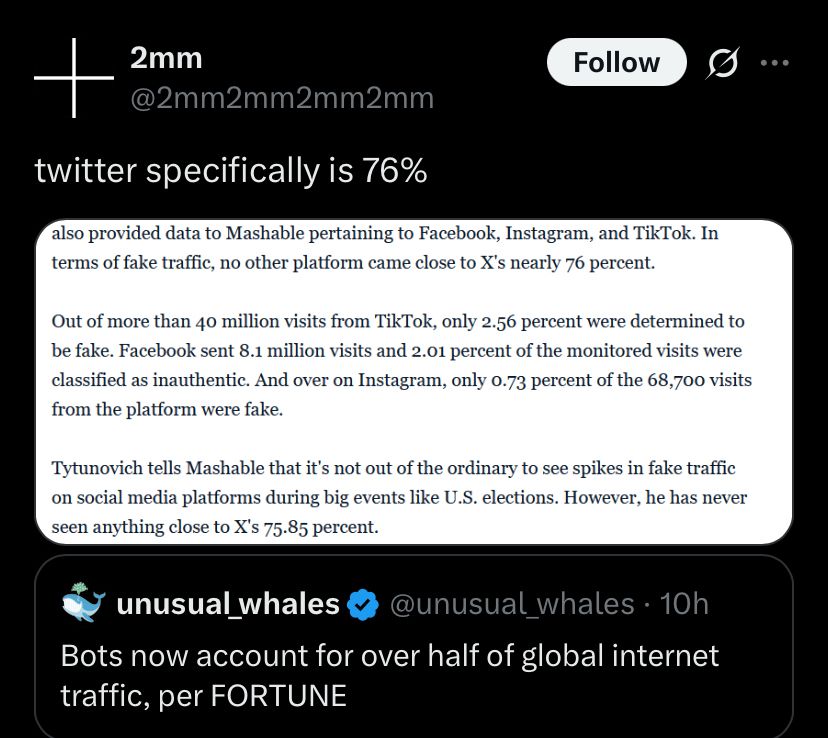Click the 'seen anything close to X's 75.85 percent' line
The image size is (828, 738).
pos(215,527)
